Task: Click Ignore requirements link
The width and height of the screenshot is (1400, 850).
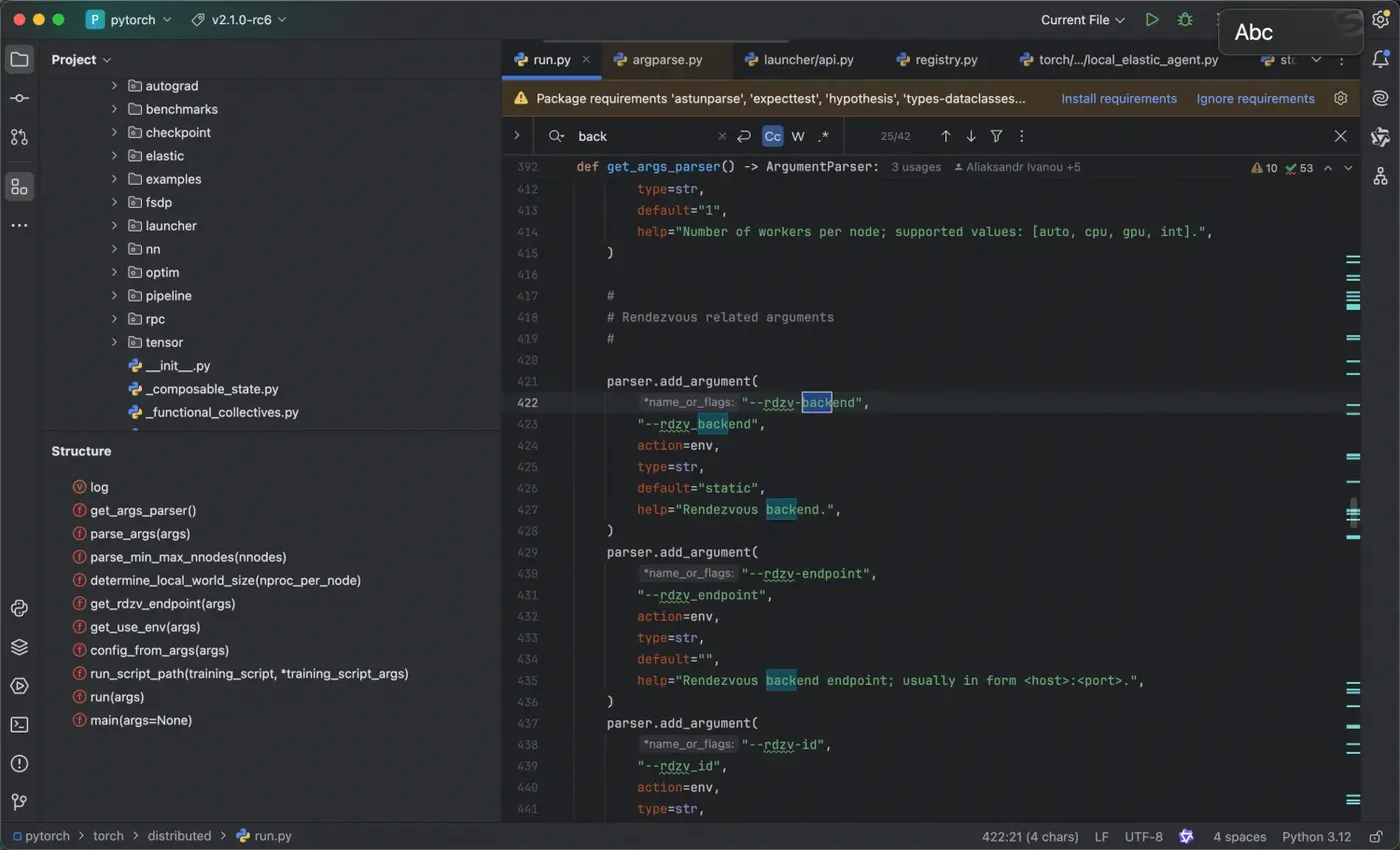Action: pos(1255,98)
